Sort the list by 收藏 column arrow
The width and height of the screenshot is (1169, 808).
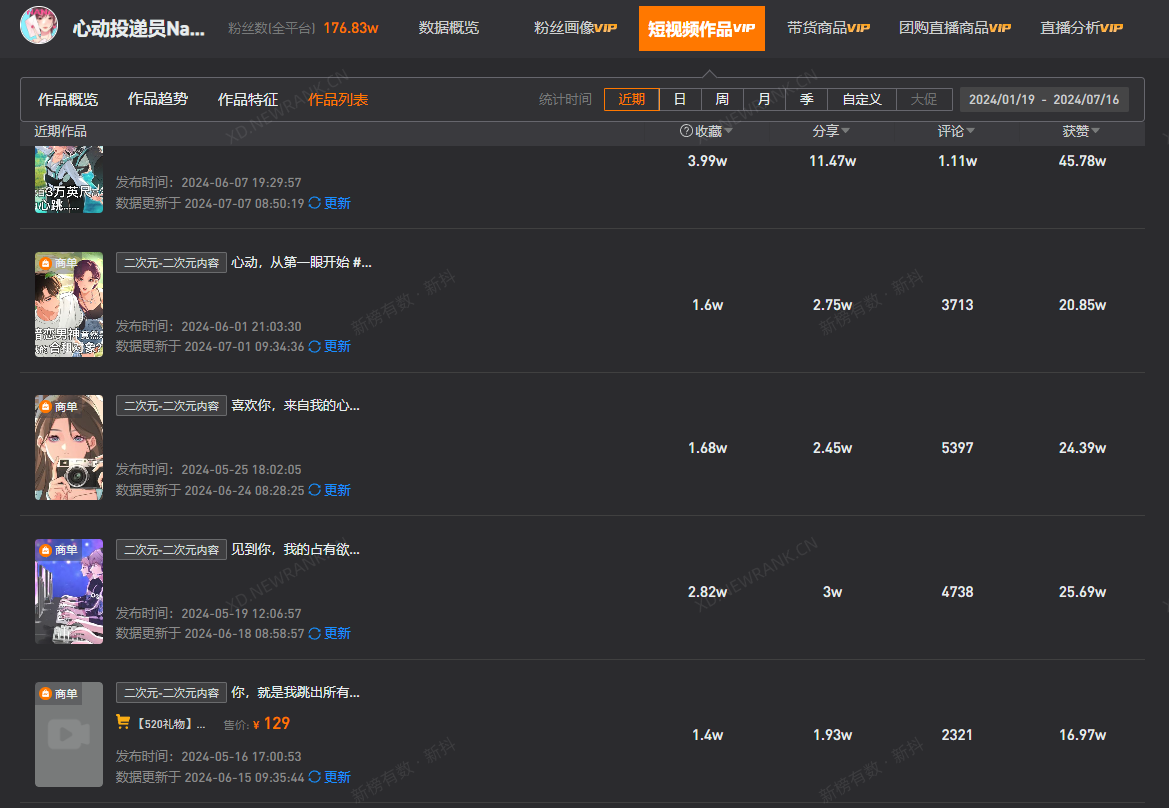[729, 131]
